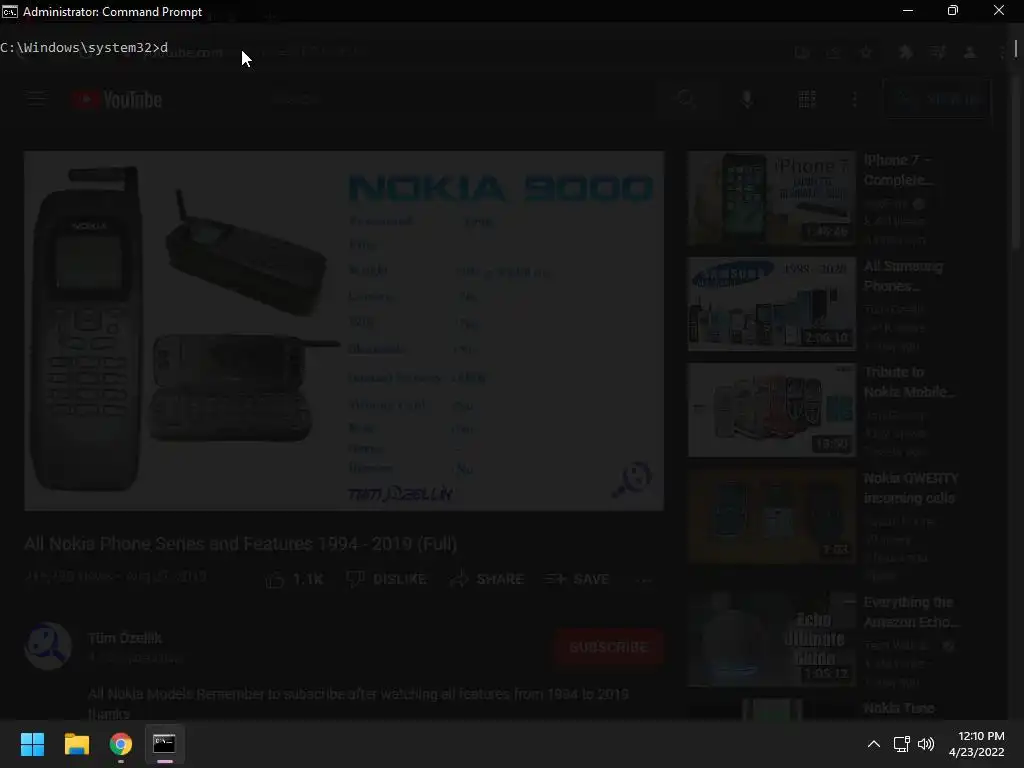Open Tribute to Nokia Mobile thumbnail
The height and width of the screenshot is (768, 1024).
[x=771, y=410]
